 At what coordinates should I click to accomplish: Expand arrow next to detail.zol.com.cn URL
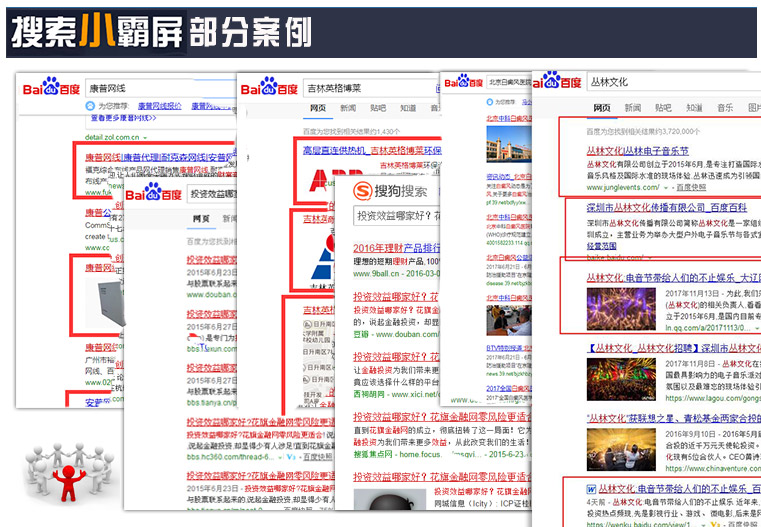tap(145, 138)
